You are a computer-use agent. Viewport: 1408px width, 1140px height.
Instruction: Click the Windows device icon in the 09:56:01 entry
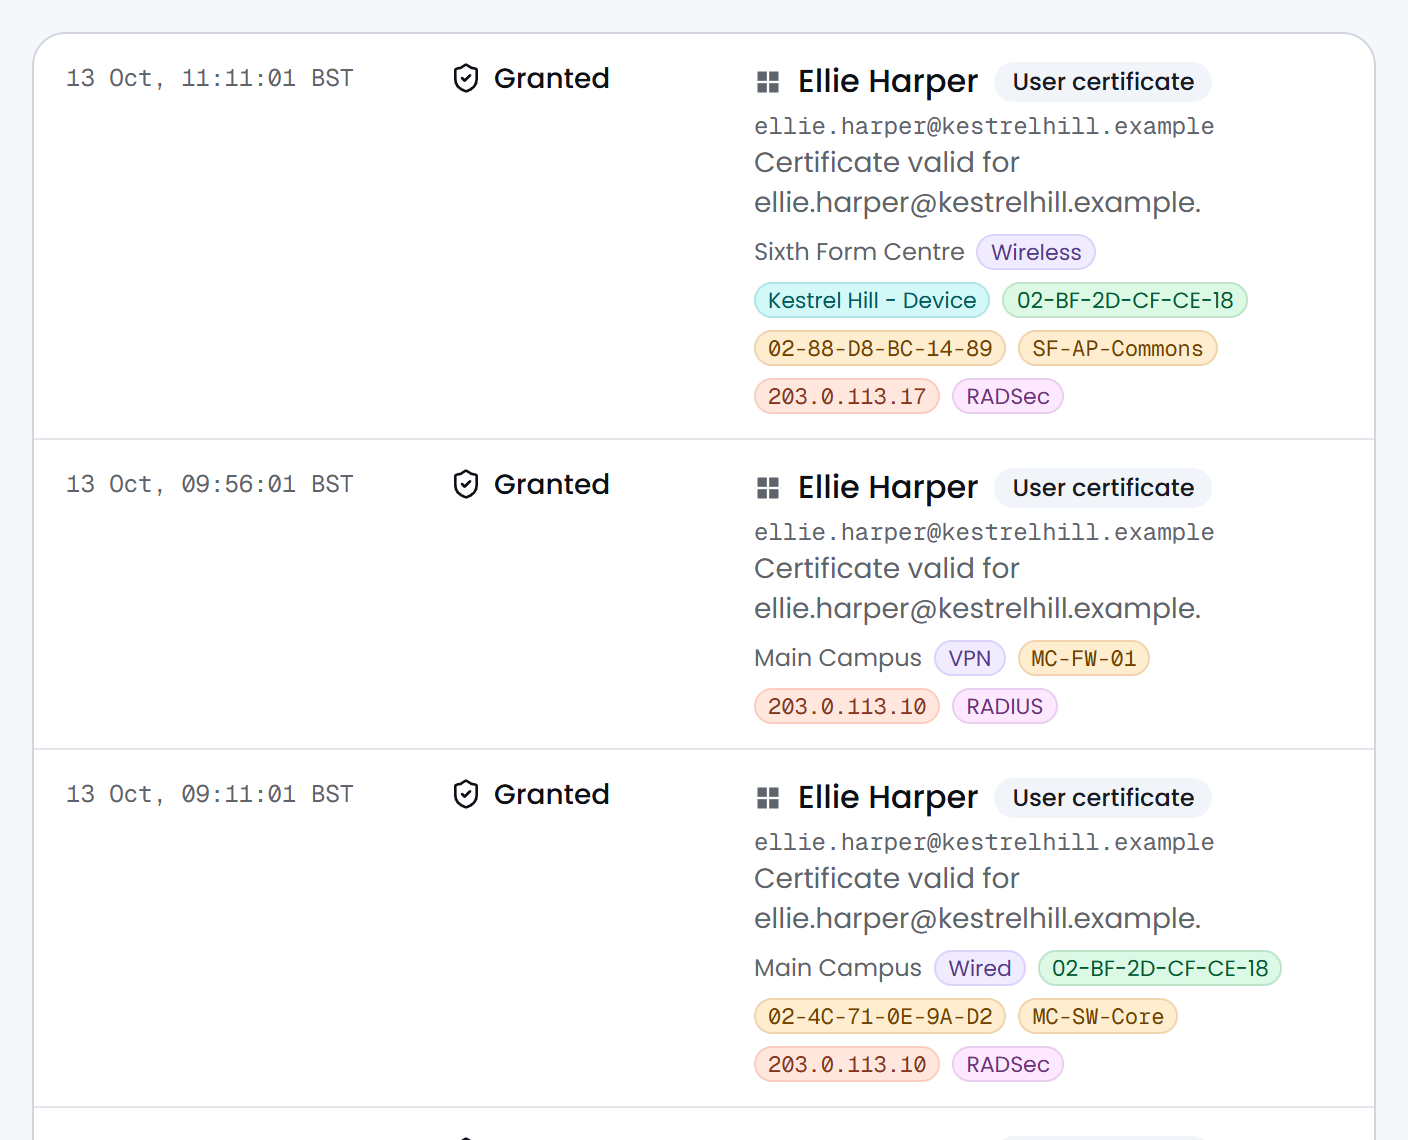pos(768,488)
